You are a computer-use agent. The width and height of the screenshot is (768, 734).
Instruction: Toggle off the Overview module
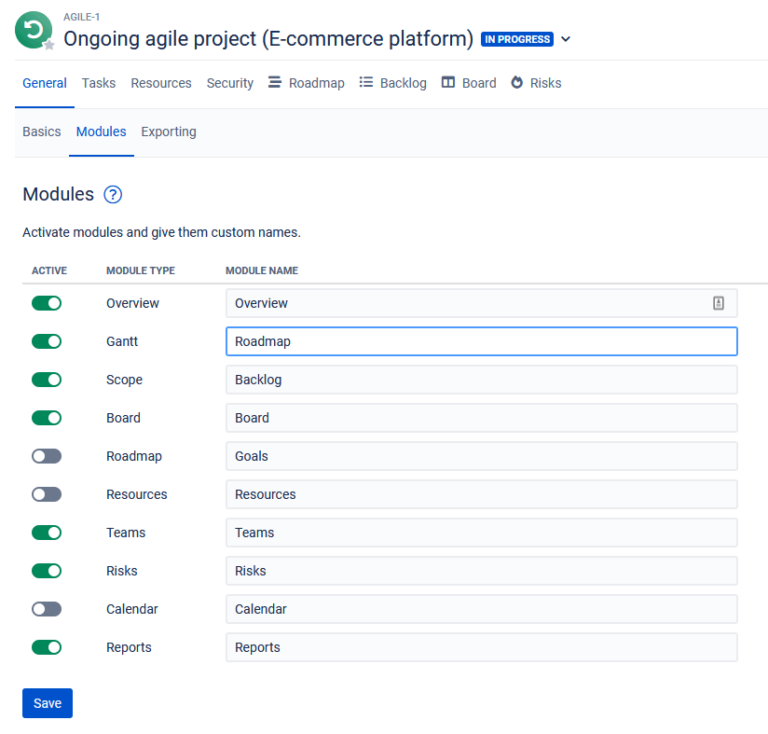tap(47, 303)
